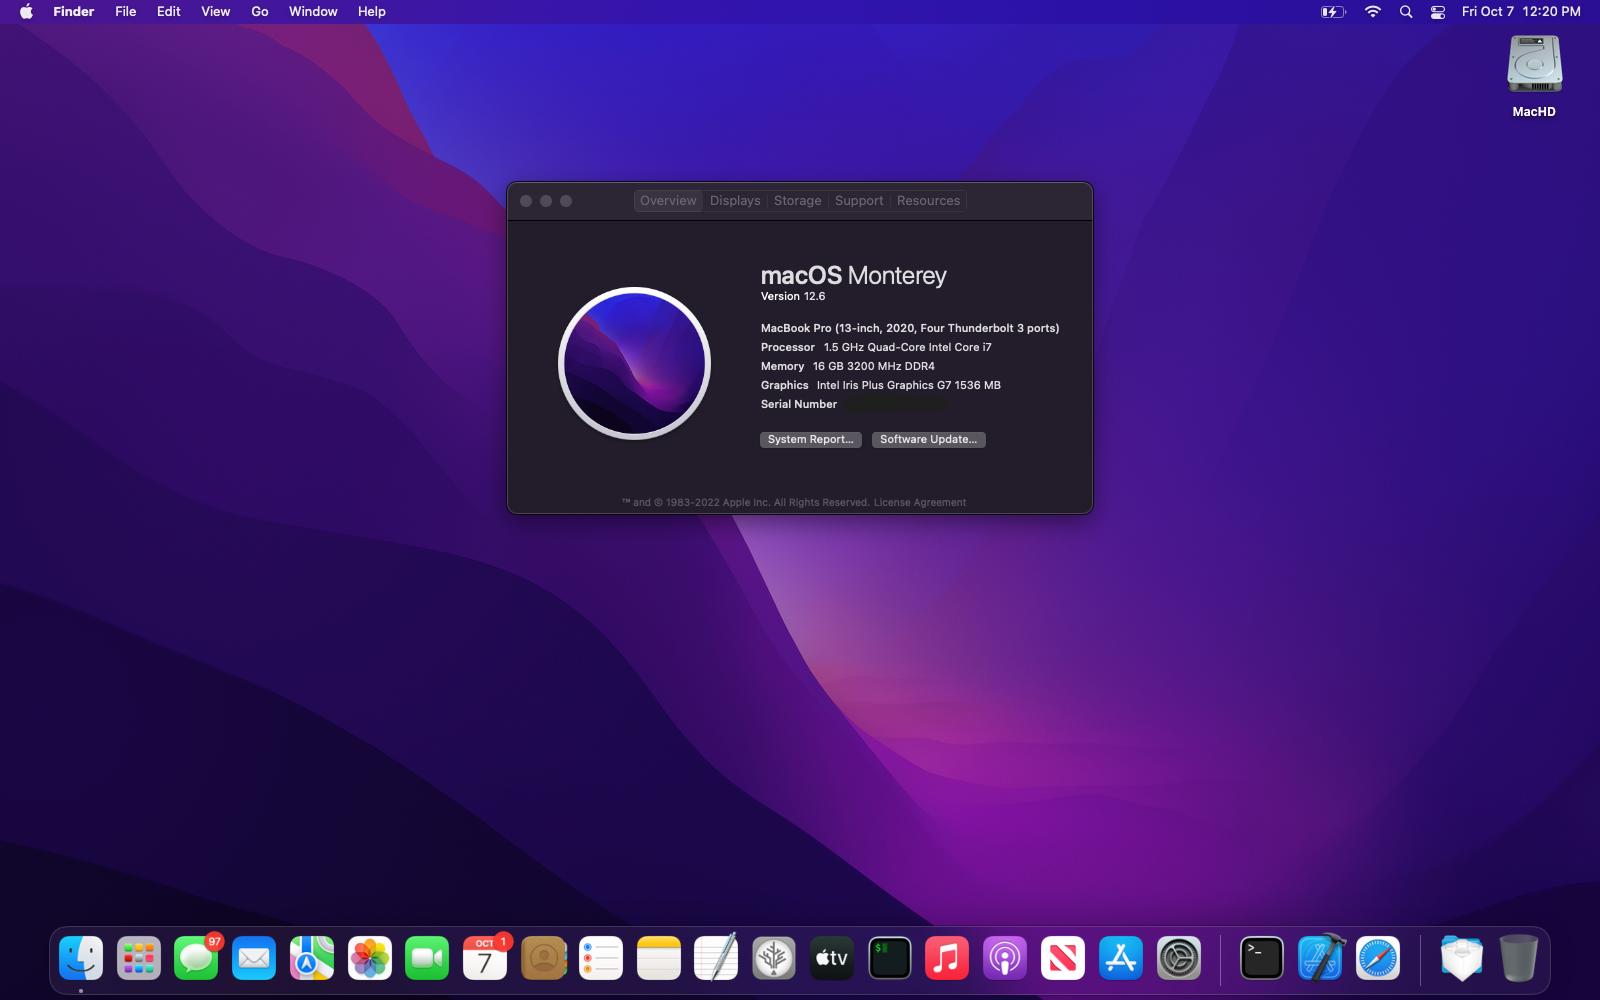Switch to the Storage tab
Screen dimensions: 1600x1000
click(797, 200)
